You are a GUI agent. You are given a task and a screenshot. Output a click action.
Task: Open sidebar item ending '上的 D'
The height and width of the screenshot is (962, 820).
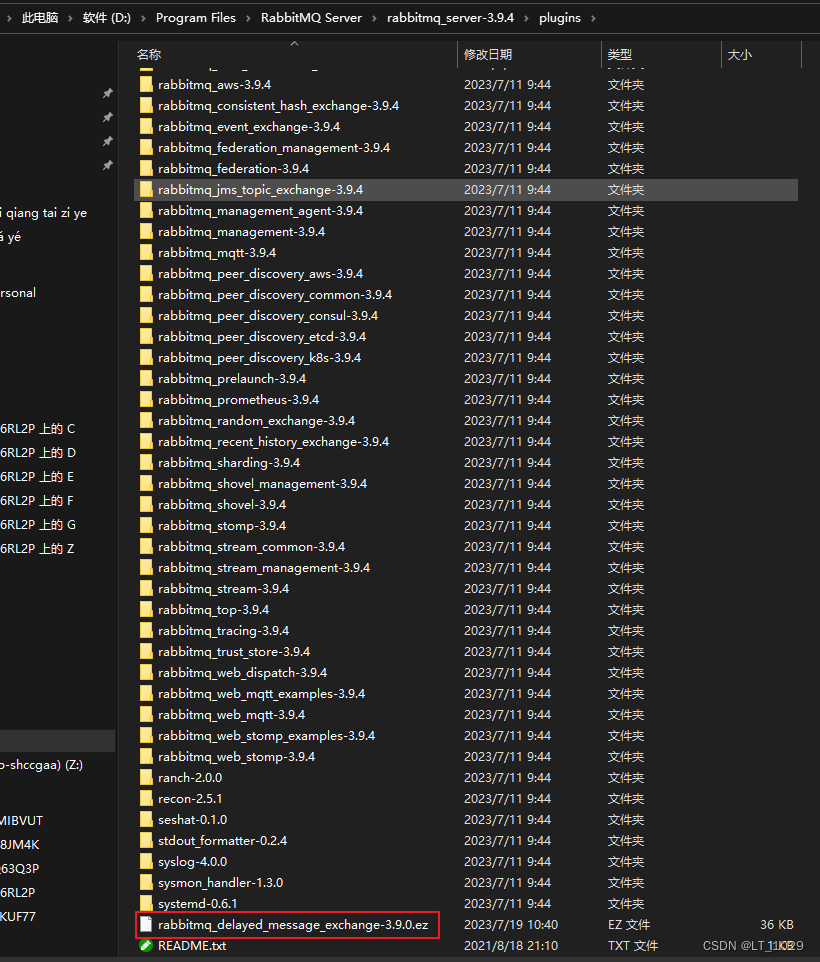click(x=38, y=453)
